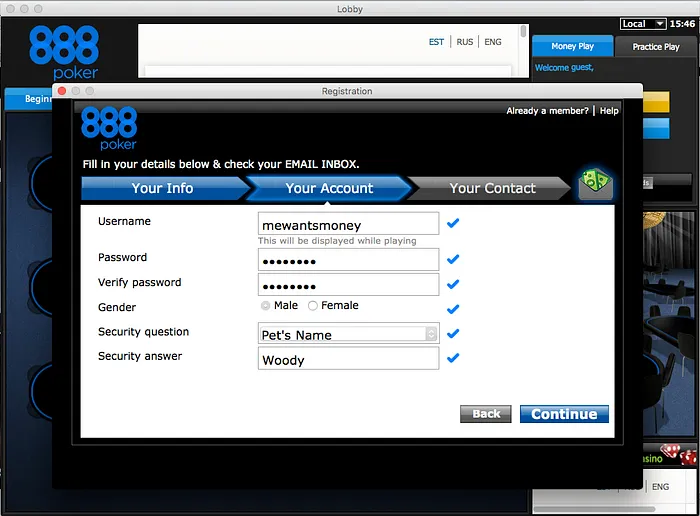Screen dimensions: 700x516
Task: Click the yellow button in Lobby window
Action: (x=656, y=102)
